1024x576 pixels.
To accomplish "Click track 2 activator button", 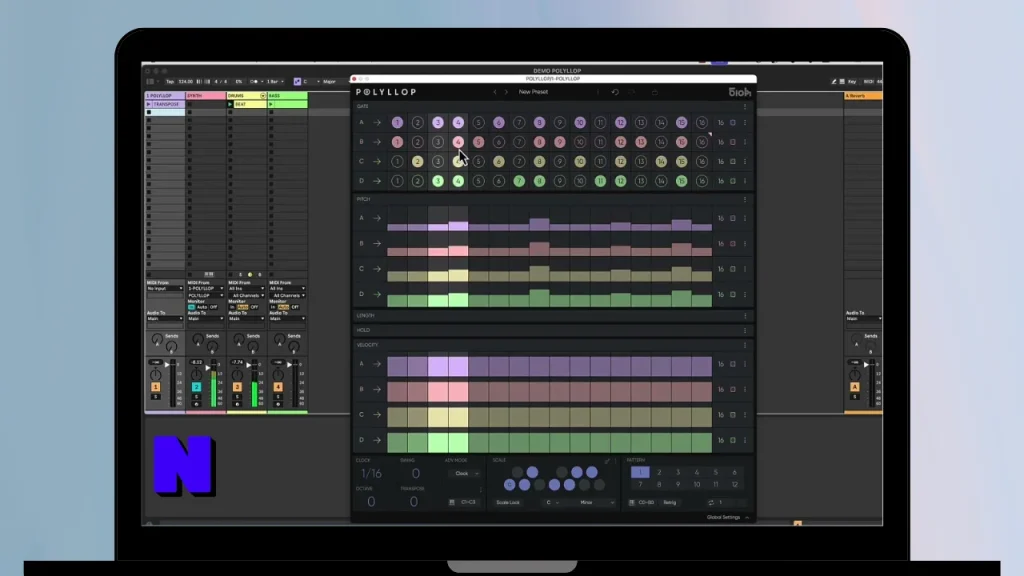I will point(196,387).
